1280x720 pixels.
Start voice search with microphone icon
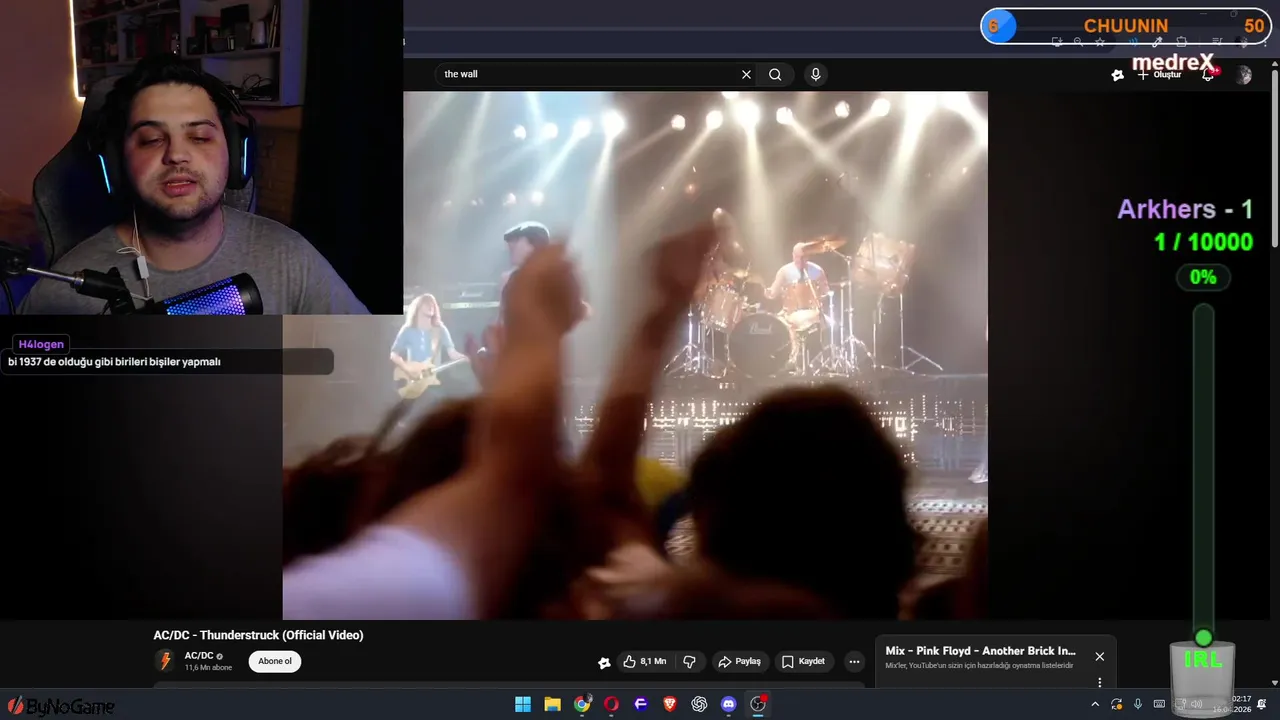(x=816, y=74)
